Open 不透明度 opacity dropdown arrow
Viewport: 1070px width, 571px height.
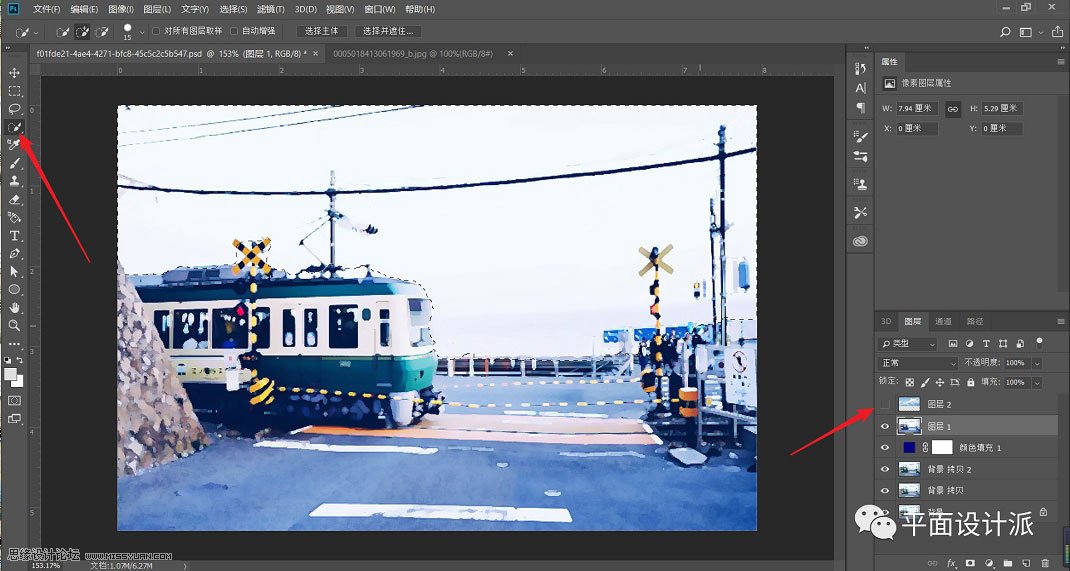pyautogui.click(x=1038, y=363)
